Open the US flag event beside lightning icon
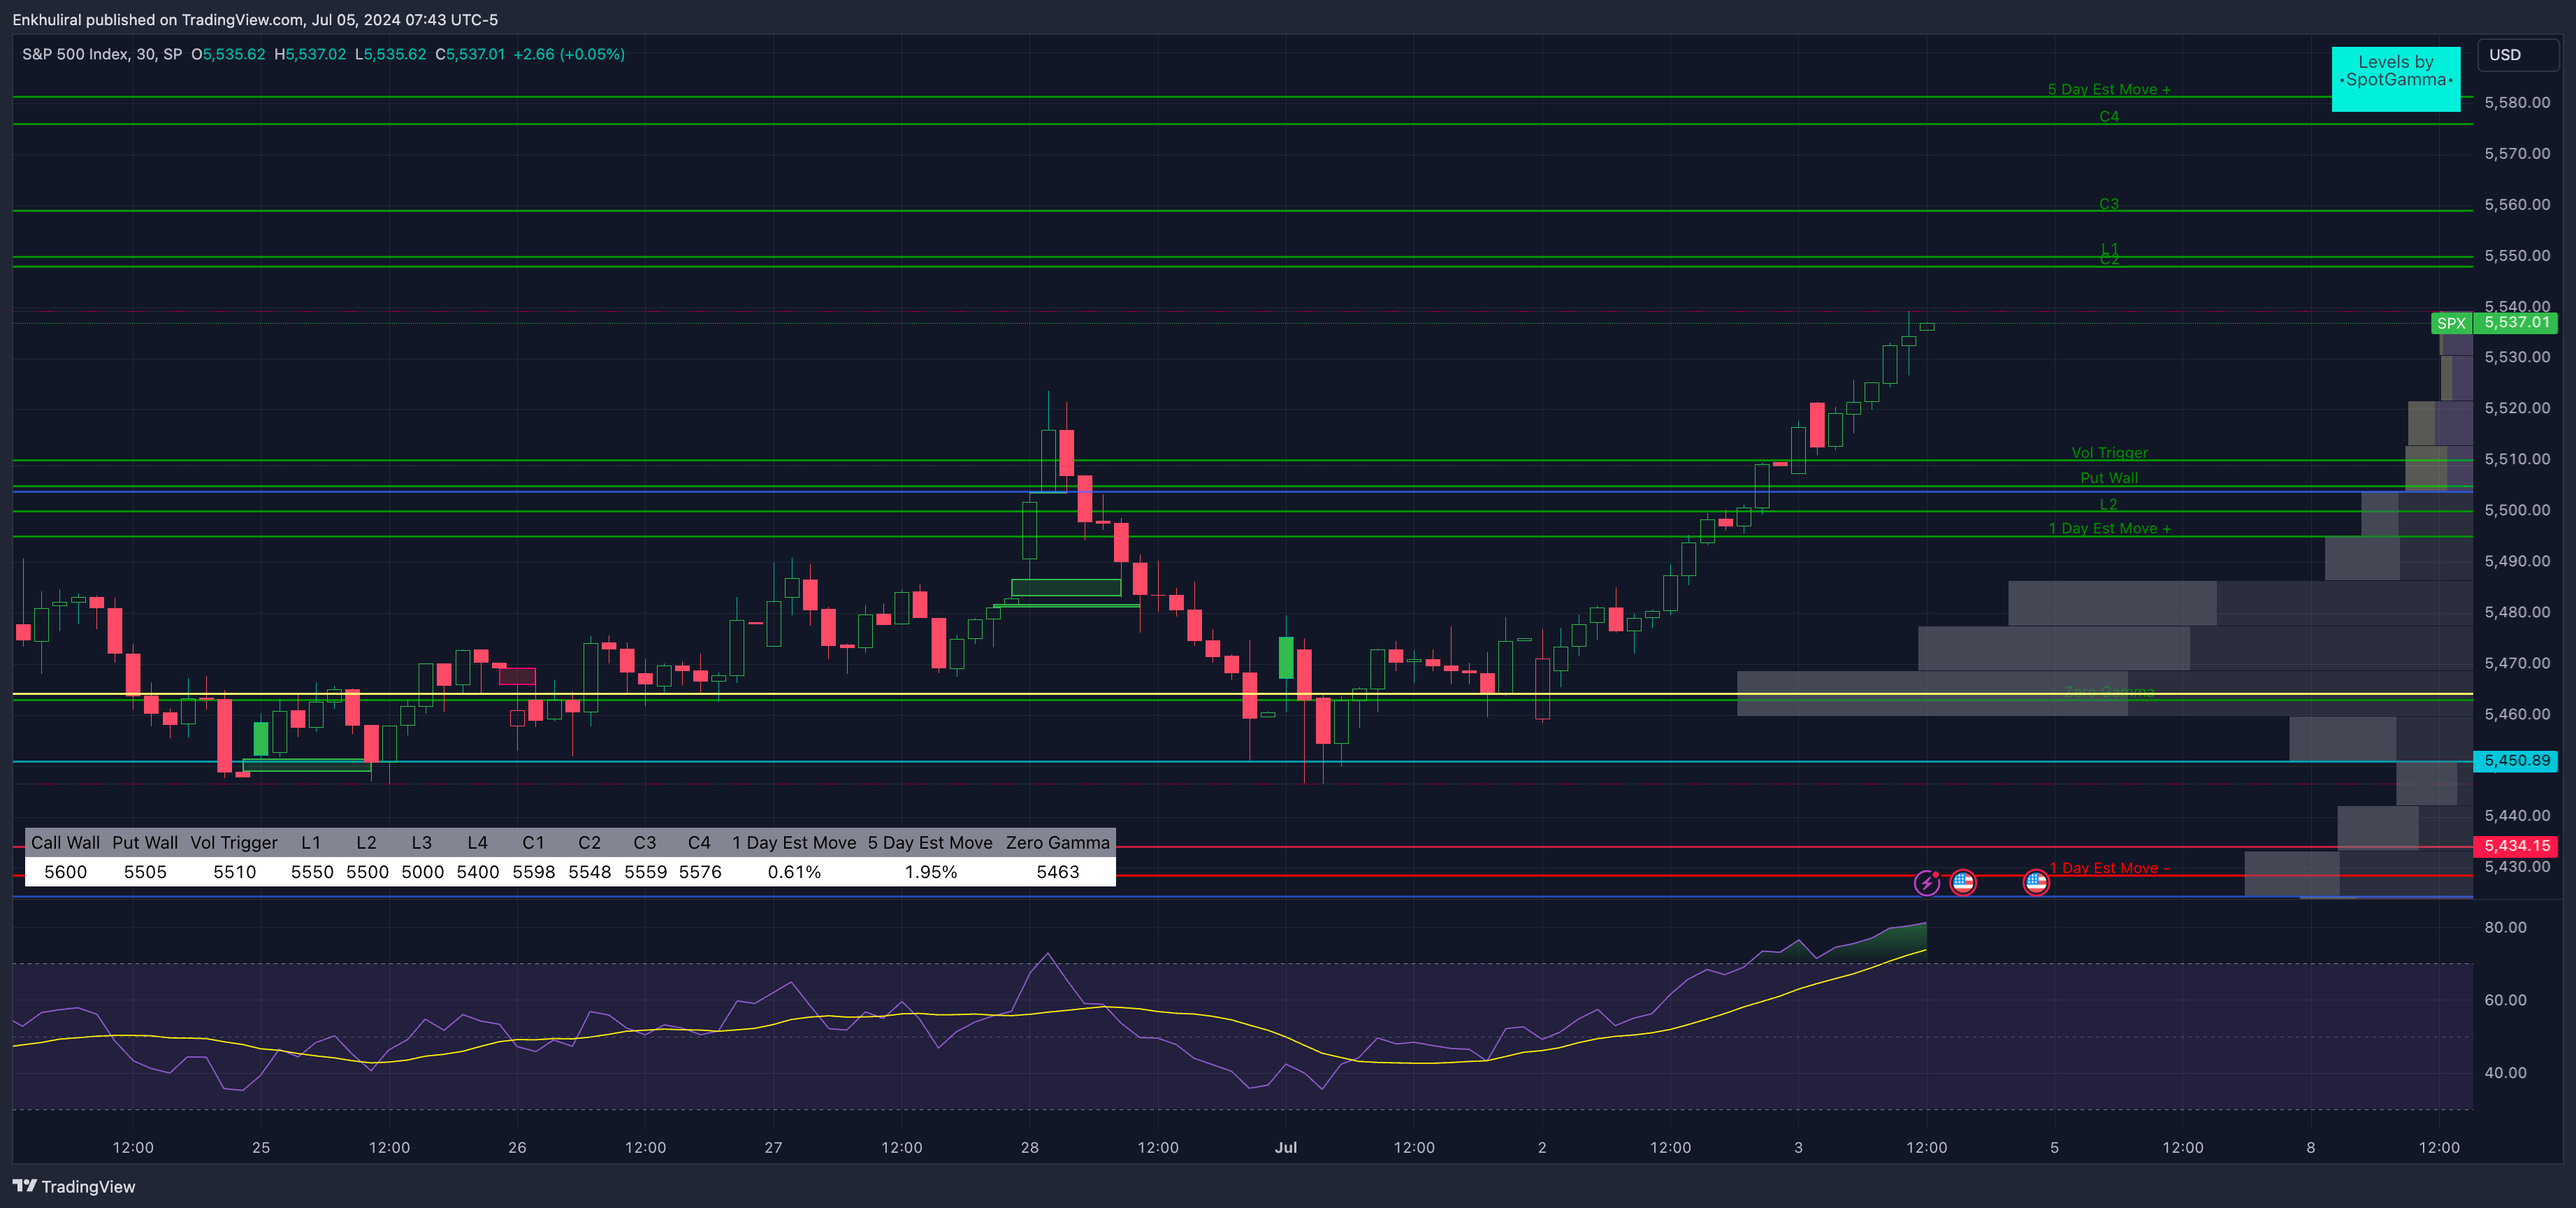 click(1962, 882)
